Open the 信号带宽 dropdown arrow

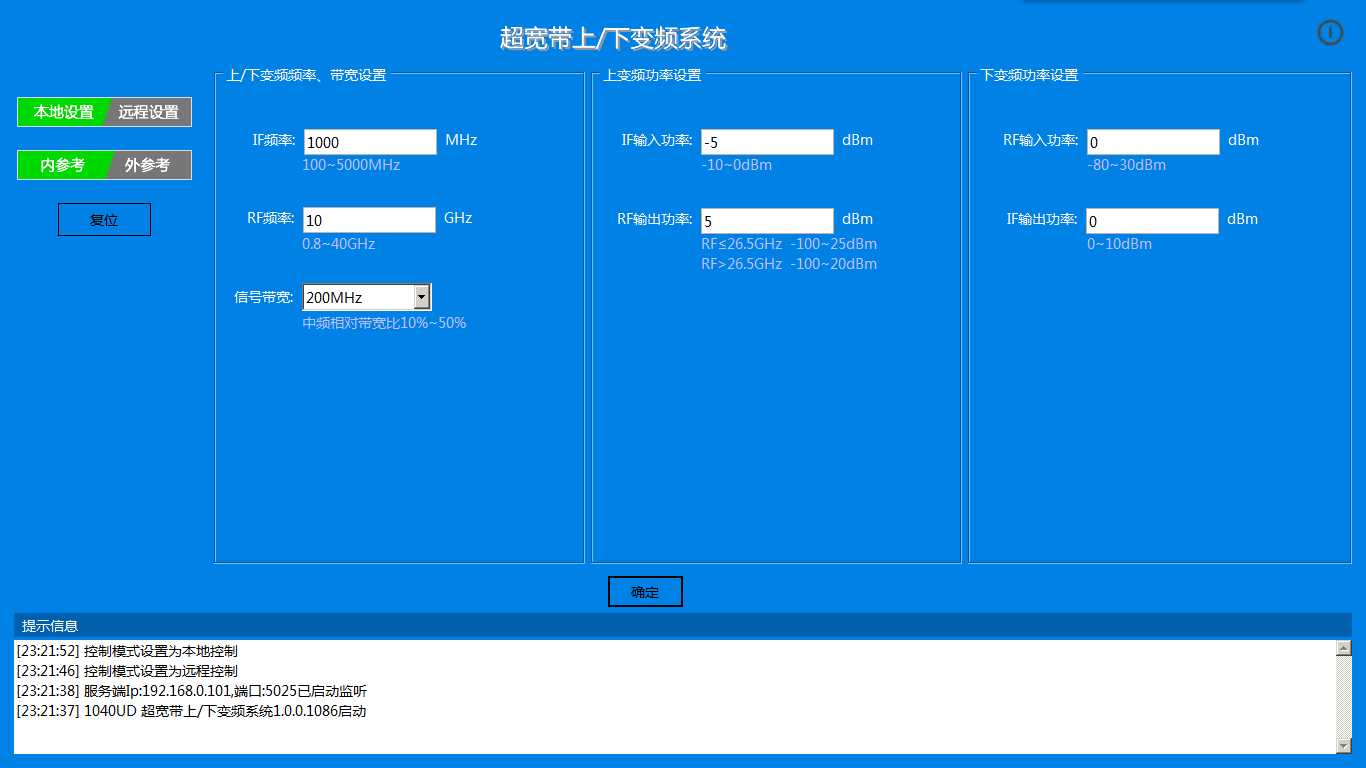[421, 297]
